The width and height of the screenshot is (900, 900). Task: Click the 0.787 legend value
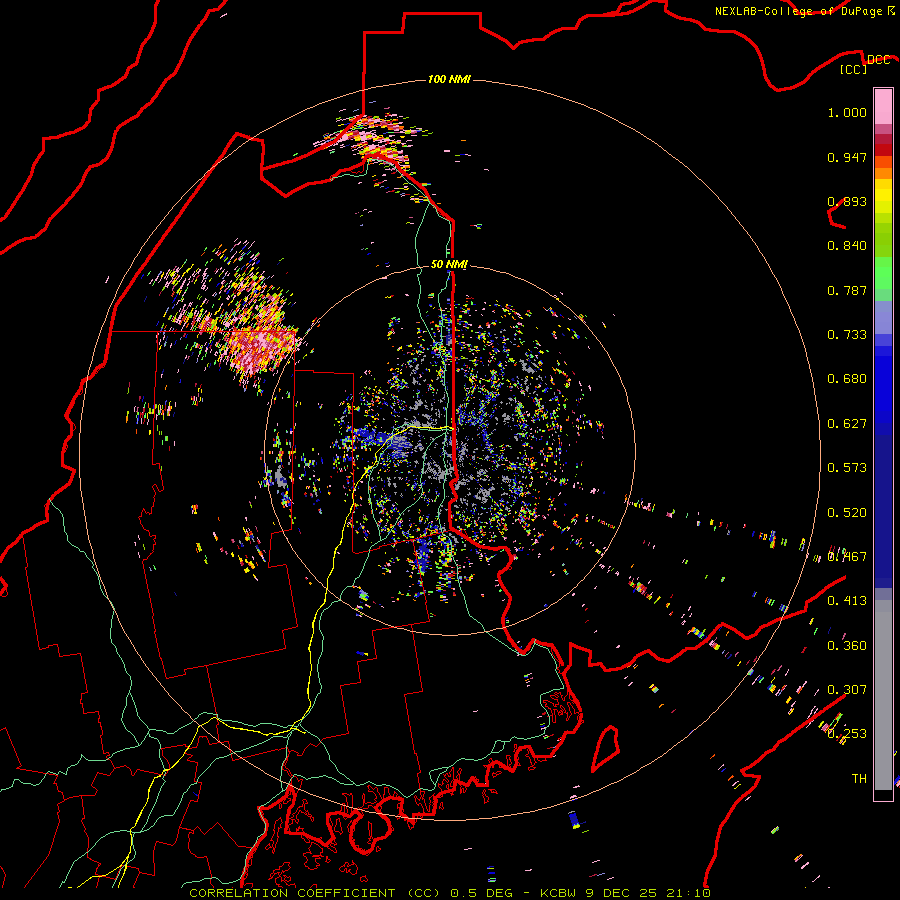(847, 290)
